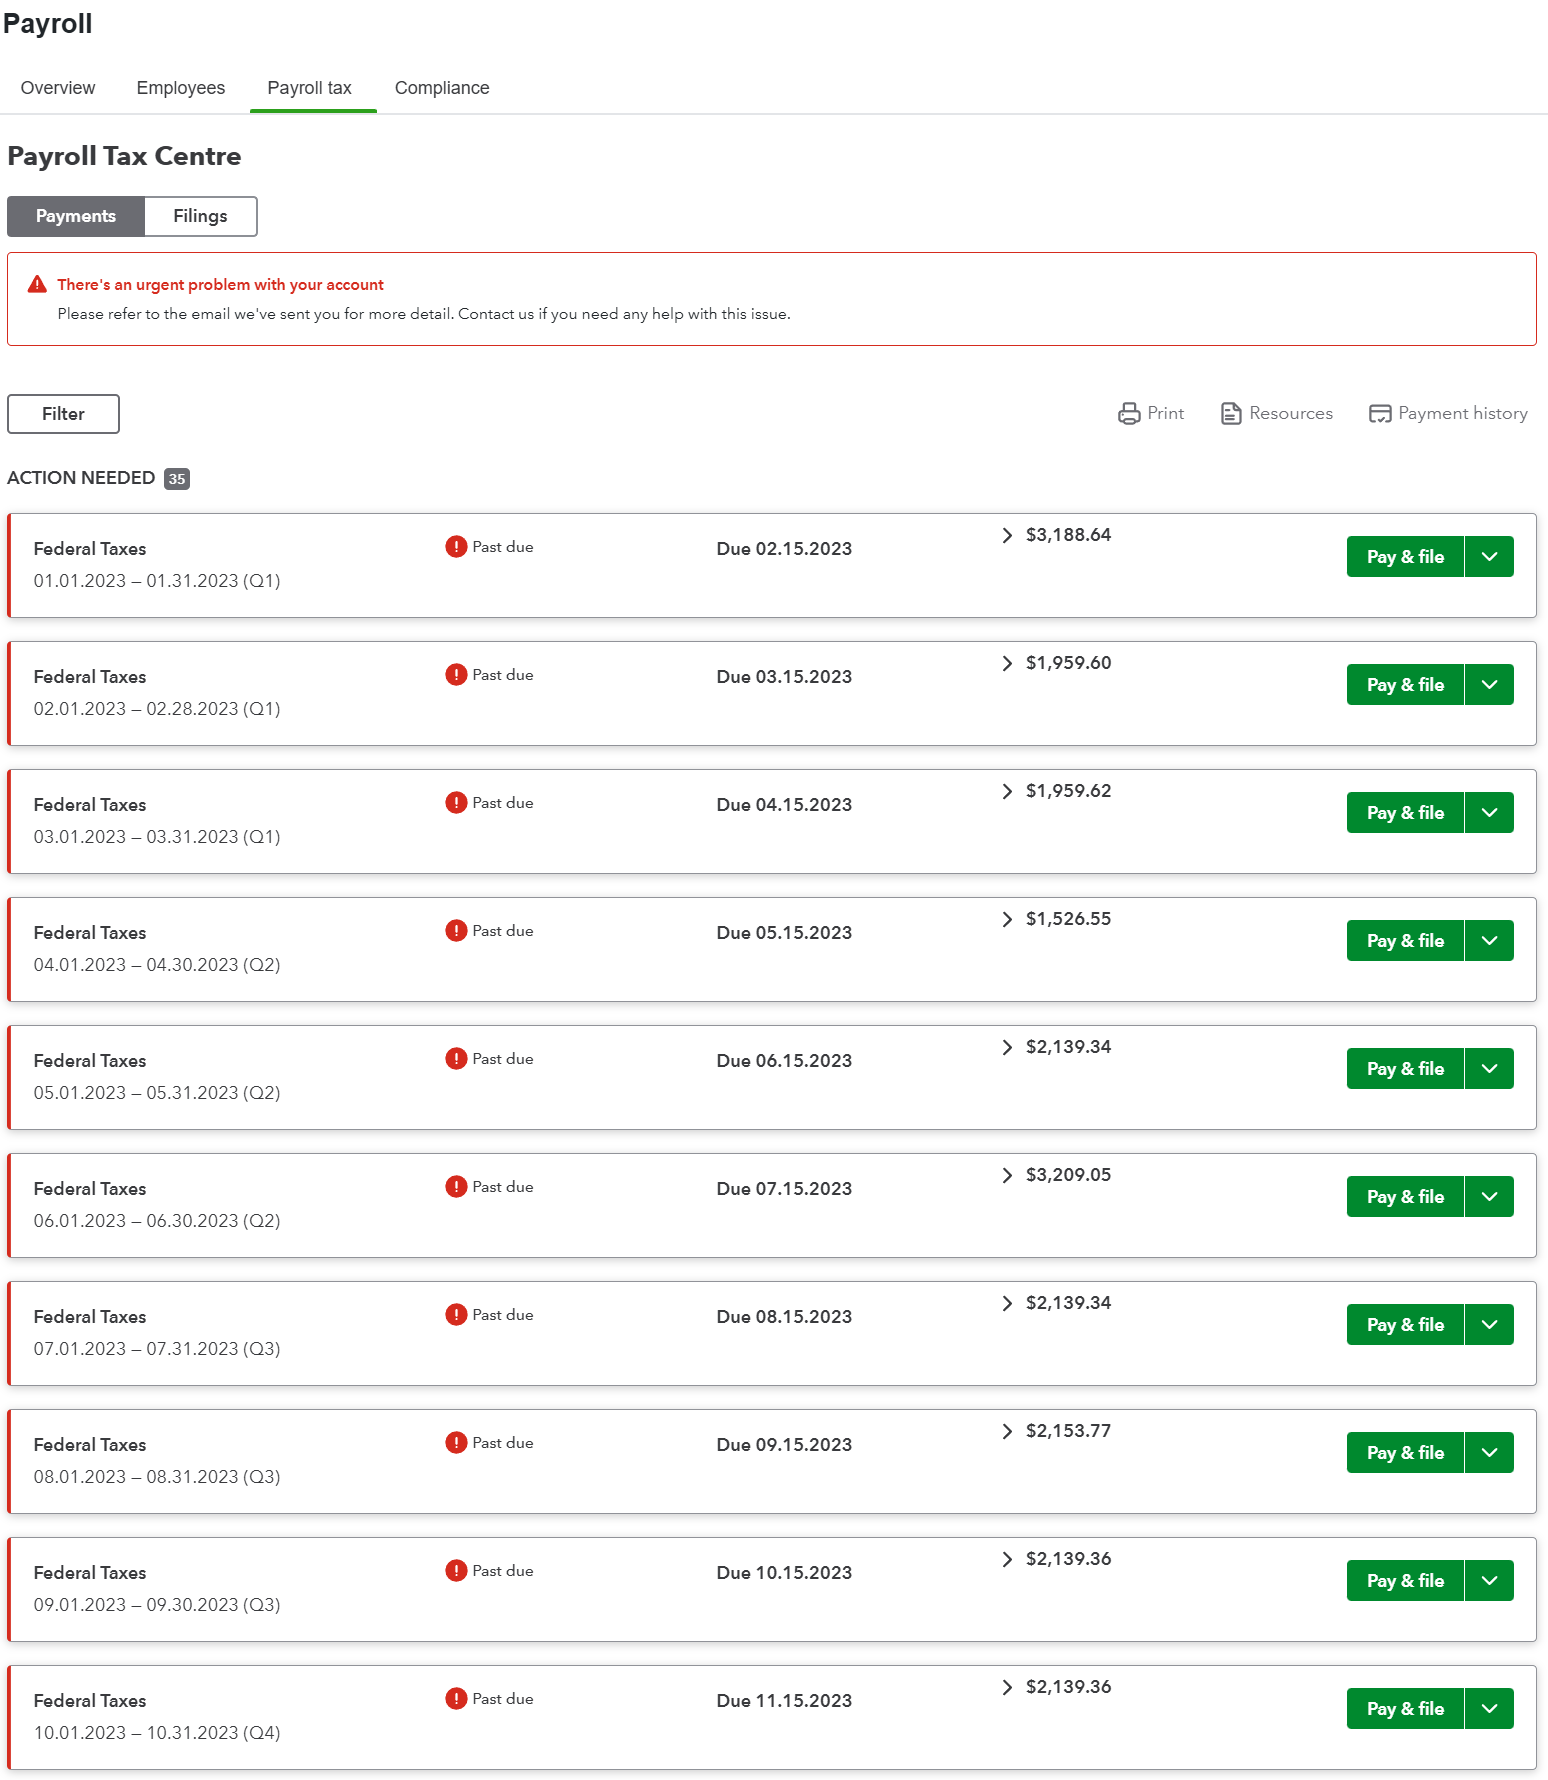
Task: Go to the Compliance tab
Action: (x=442, y=88)
